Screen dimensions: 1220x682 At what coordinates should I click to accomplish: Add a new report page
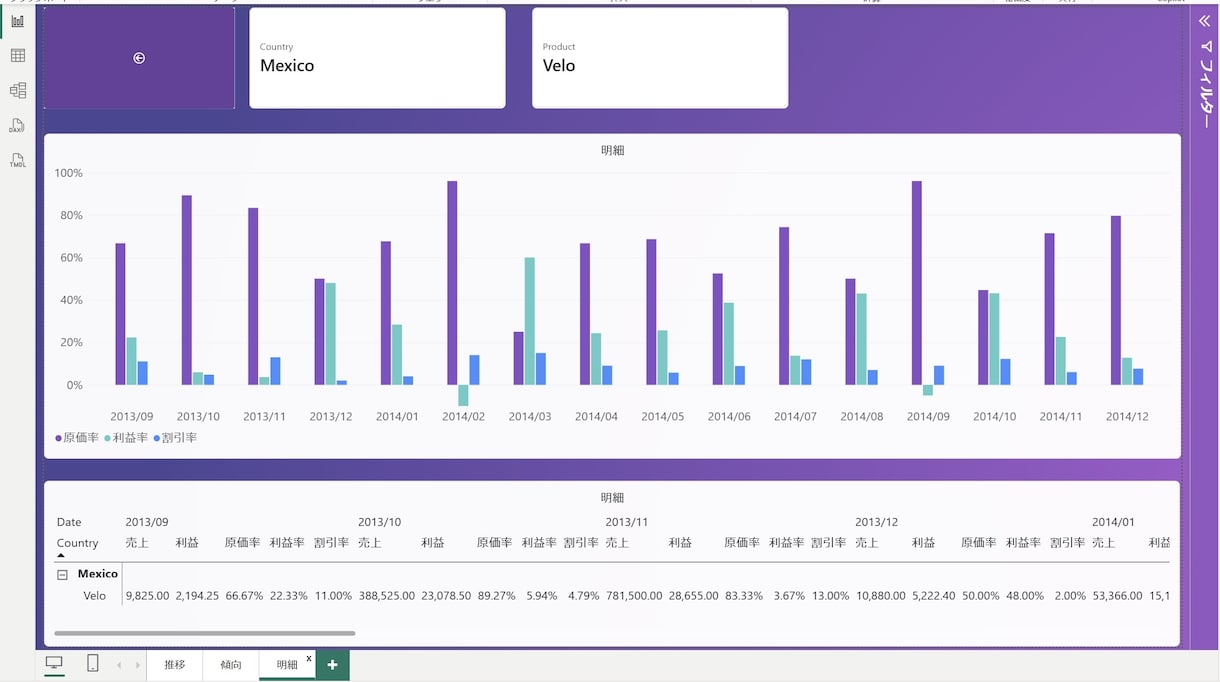(x=333, y=665)
